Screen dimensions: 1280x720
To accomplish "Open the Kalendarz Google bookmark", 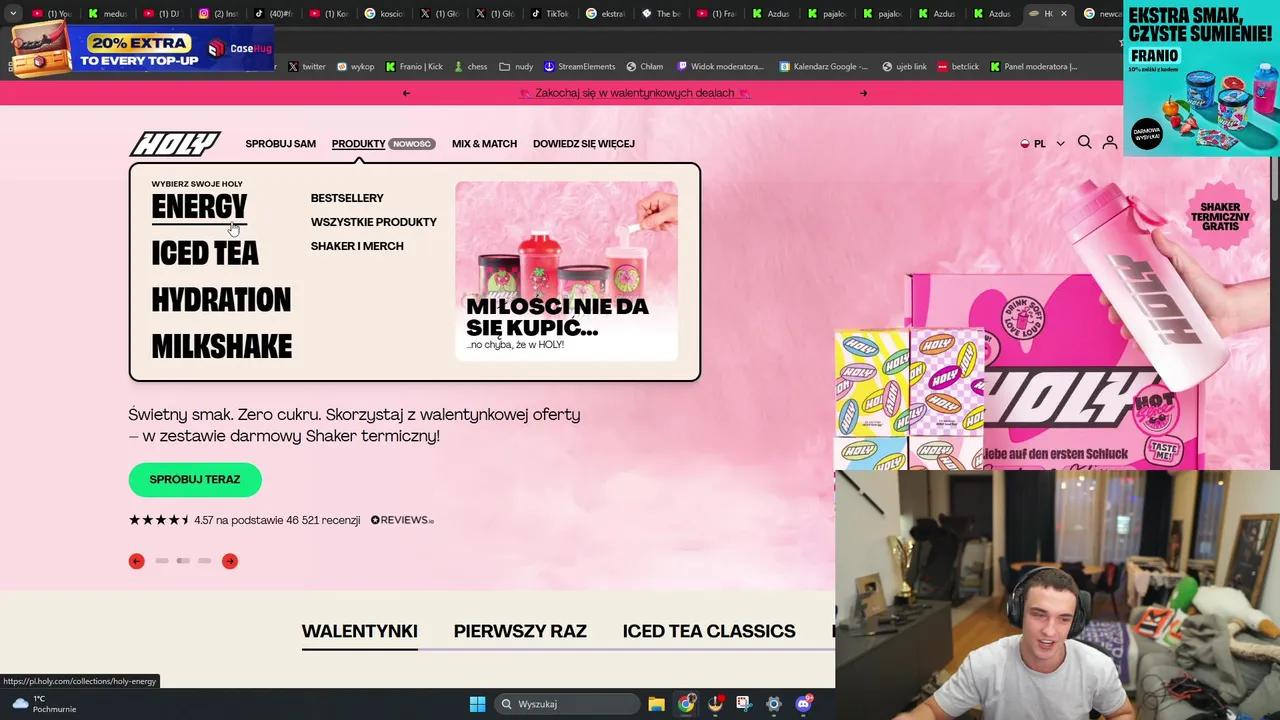I will 824,67.
